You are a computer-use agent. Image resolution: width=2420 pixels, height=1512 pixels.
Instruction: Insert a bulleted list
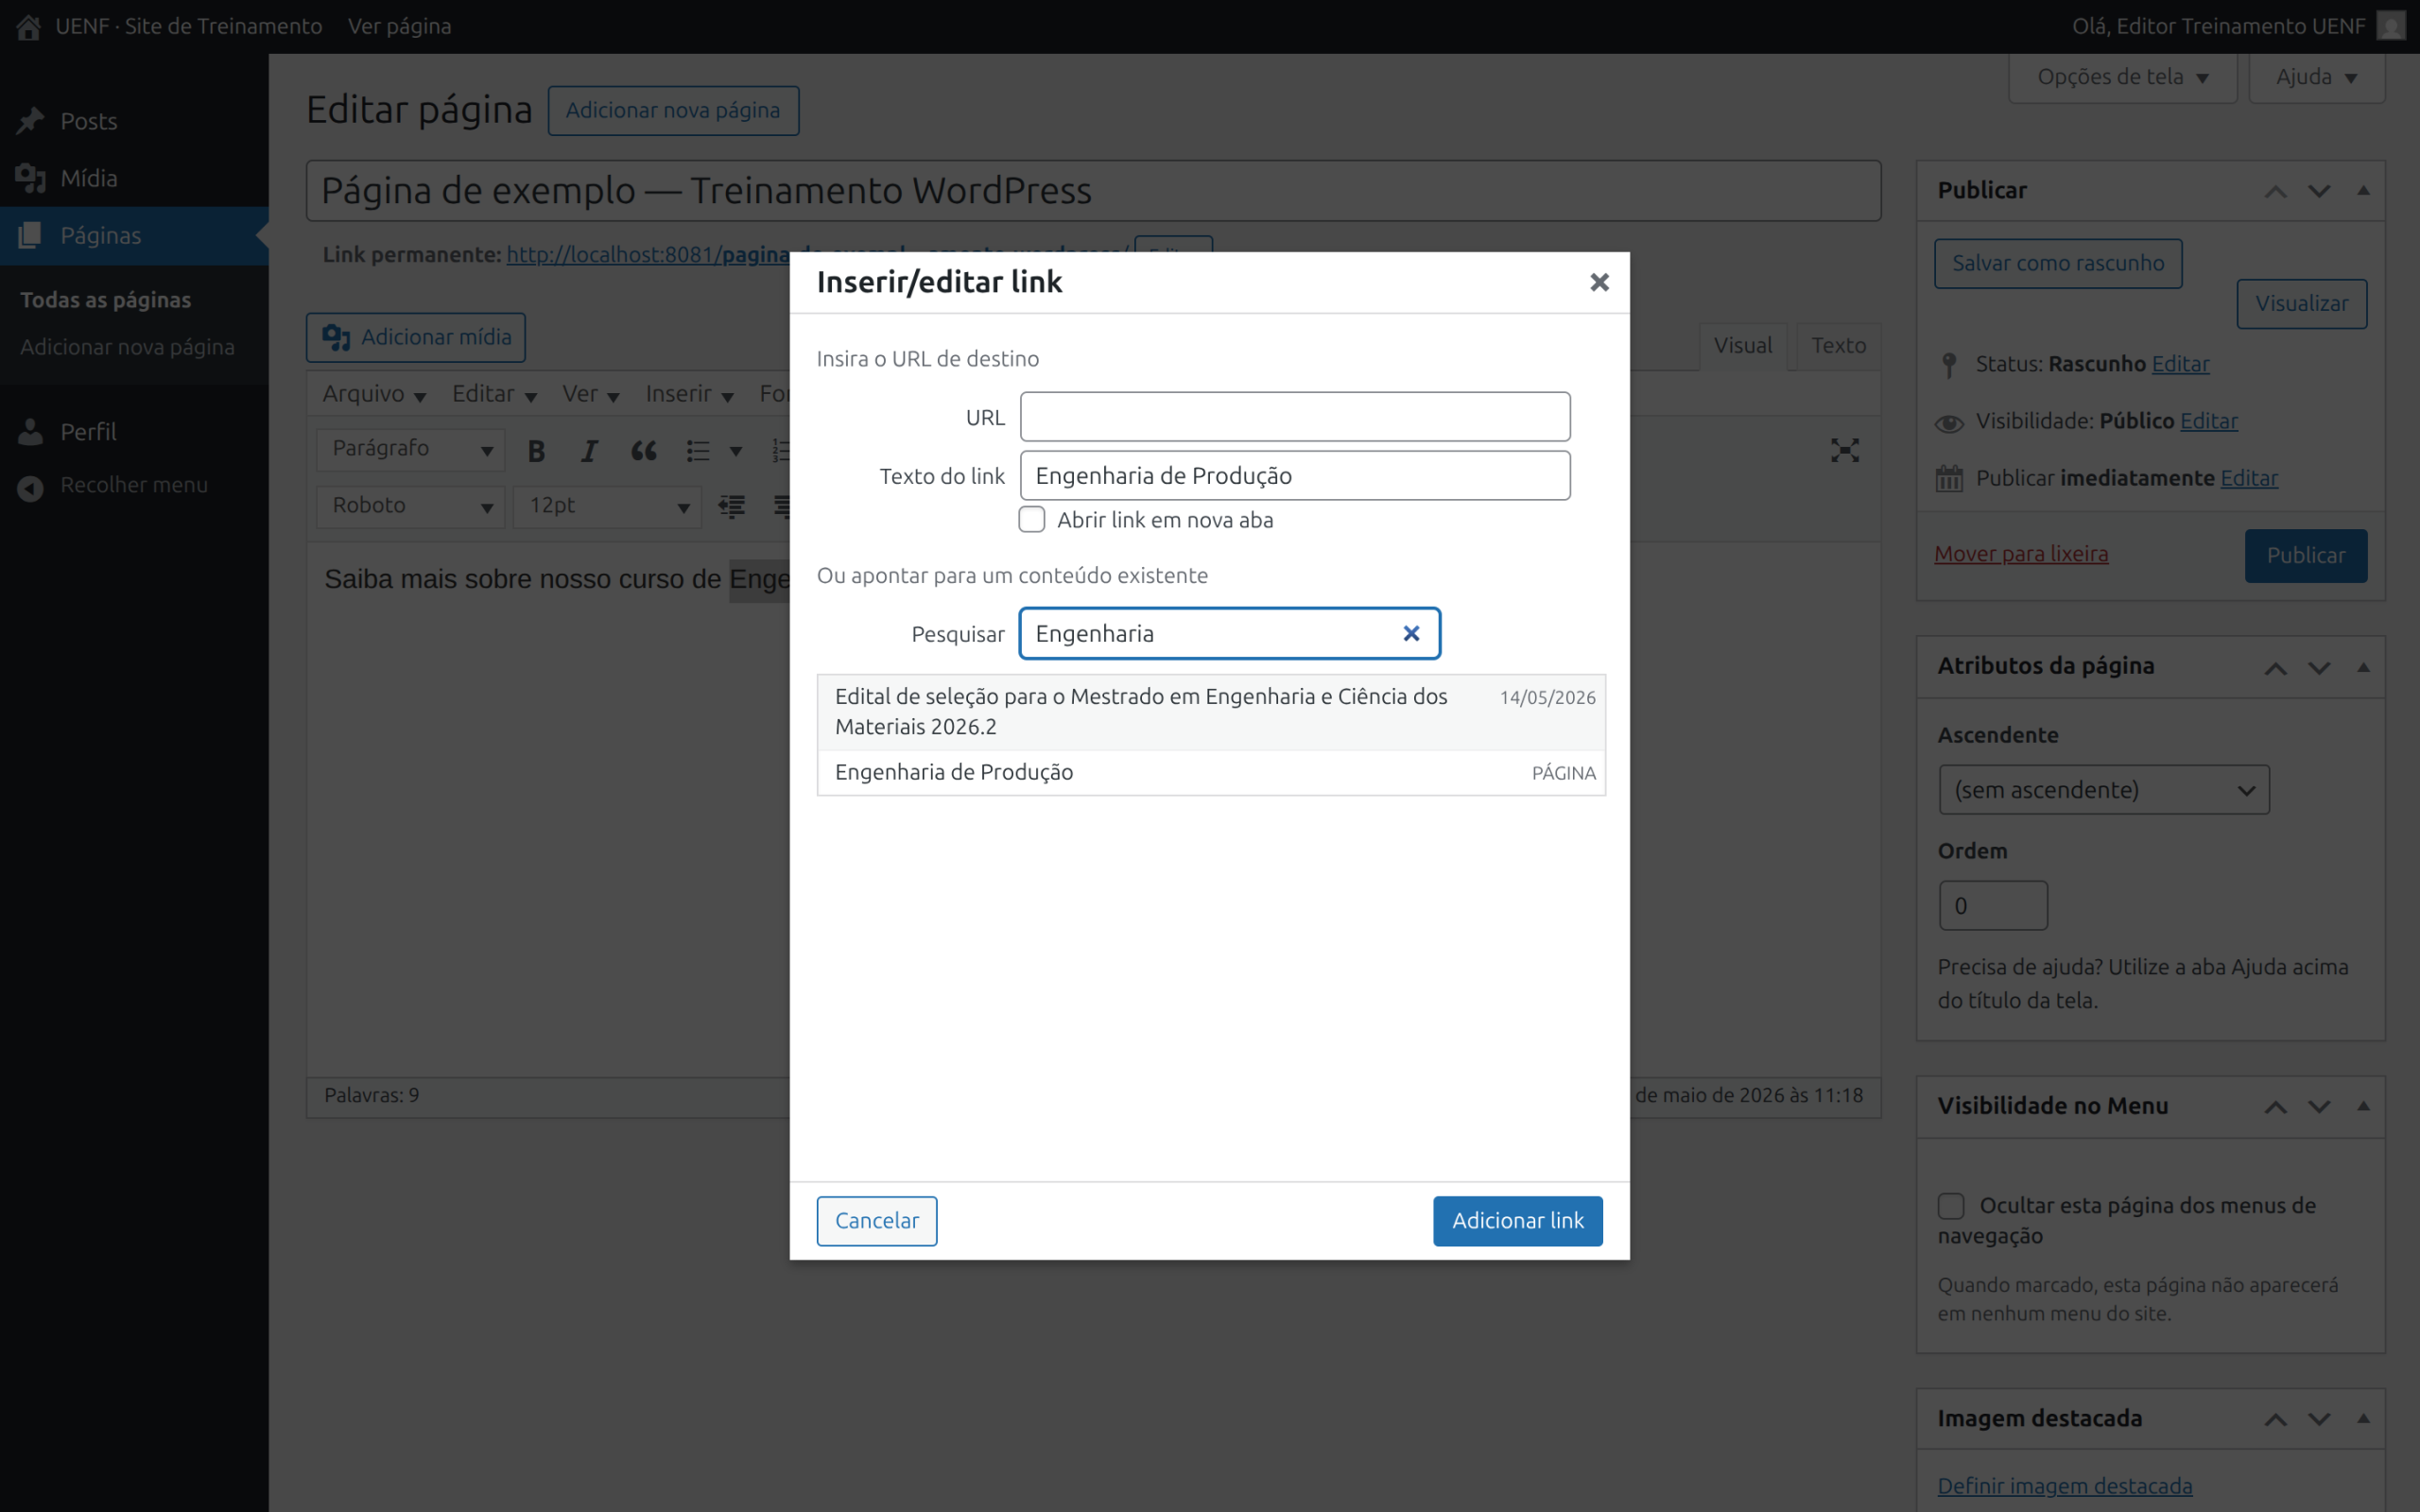(x=698, y=451)
